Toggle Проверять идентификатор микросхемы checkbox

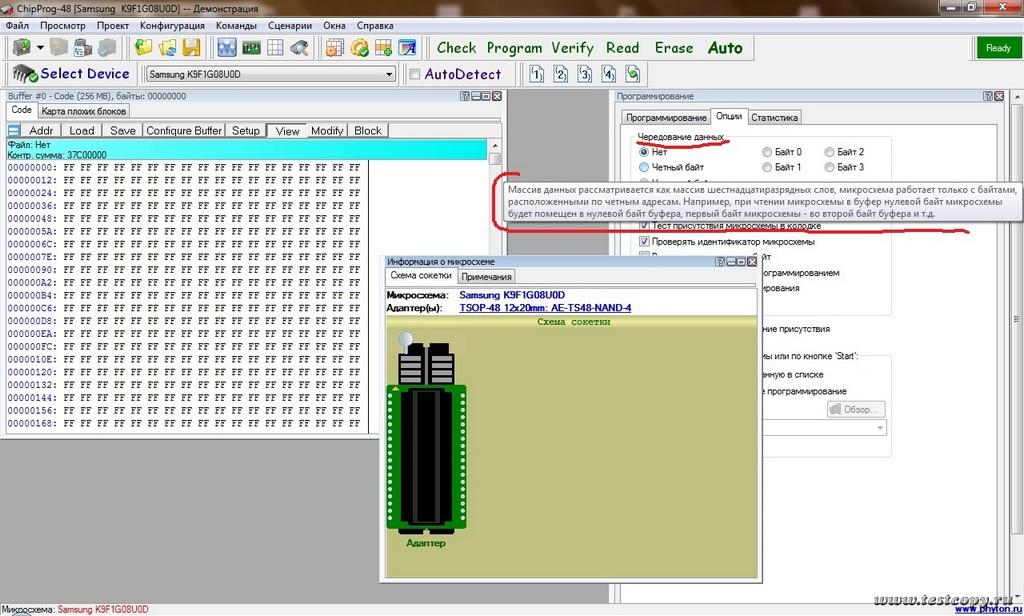(645, 242)
